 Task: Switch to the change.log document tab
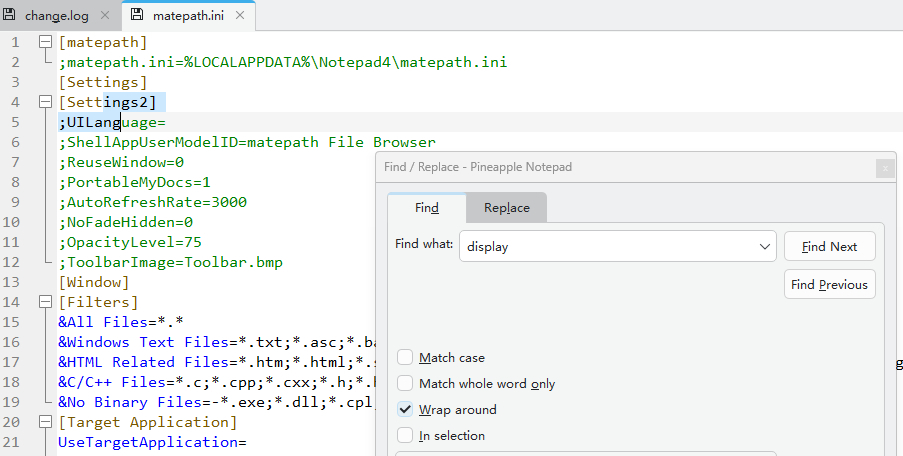pos(56,16)
